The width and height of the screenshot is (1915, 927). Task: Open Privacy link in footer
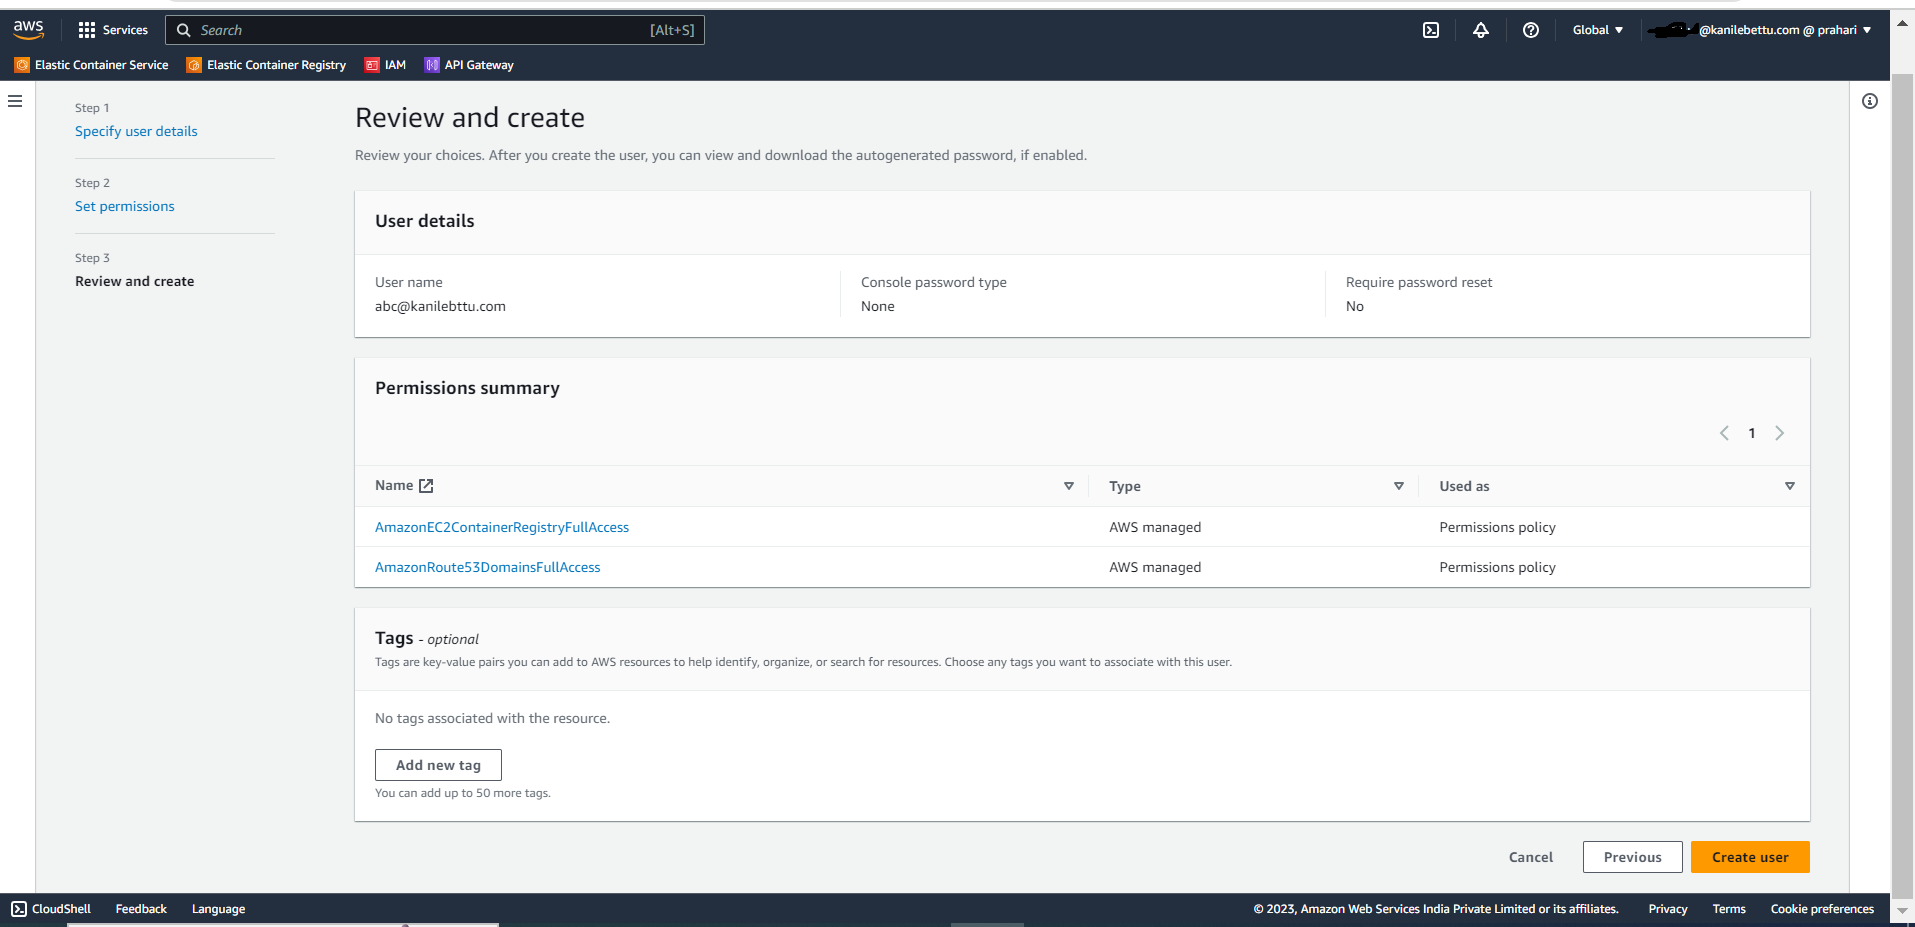(1668, 909)
